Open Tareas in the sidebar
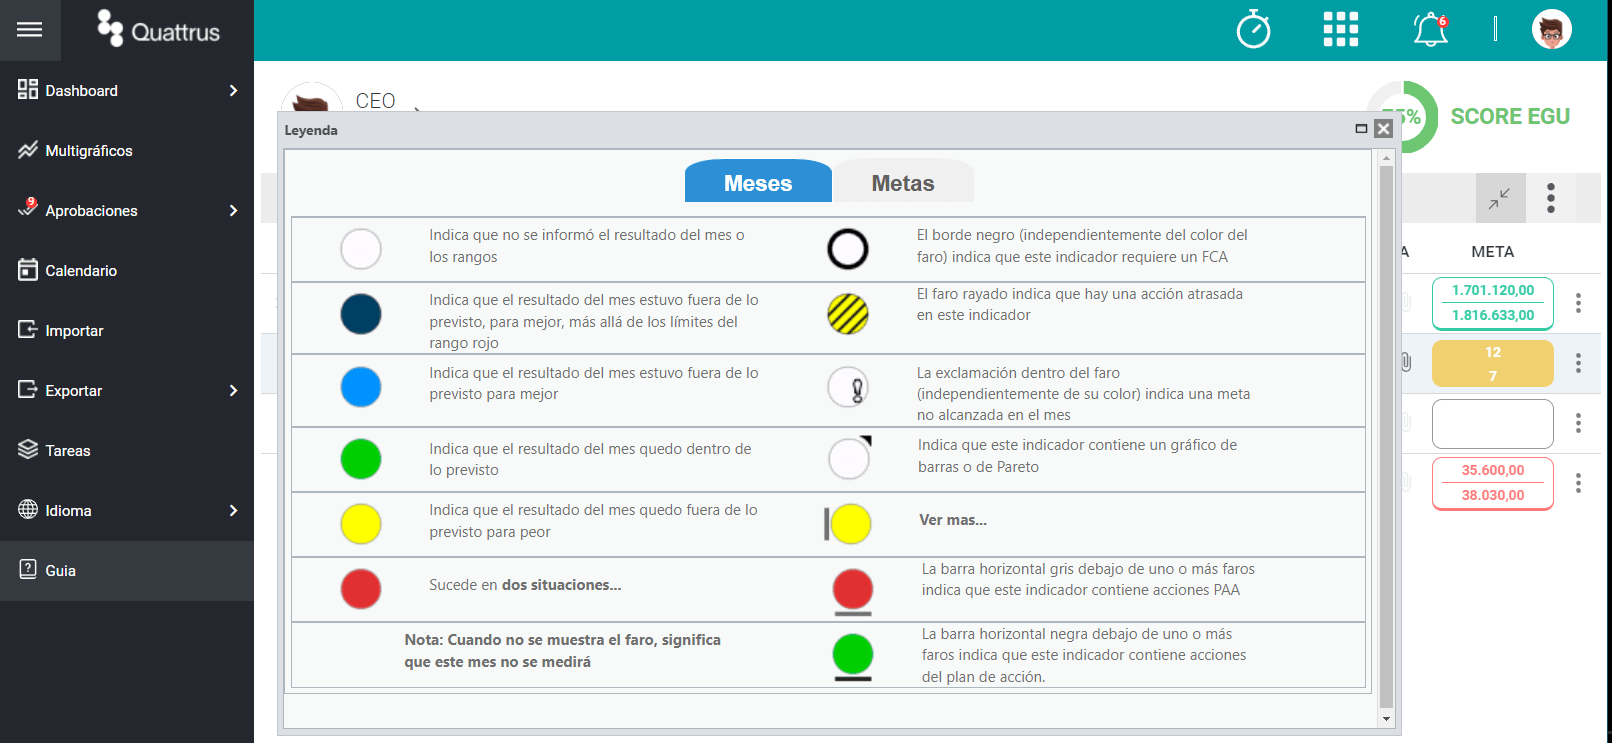 point(127,451)
